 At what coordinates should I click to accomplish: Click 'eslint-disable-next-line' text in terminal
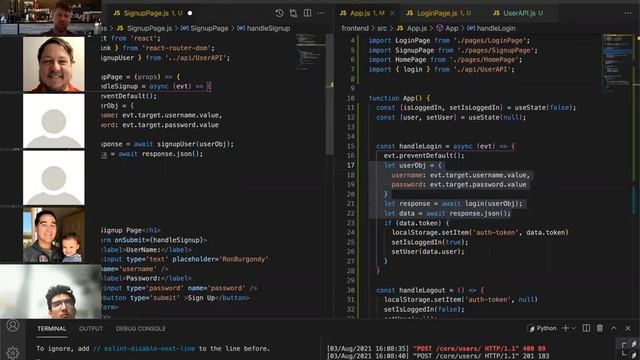coord(149,349)
